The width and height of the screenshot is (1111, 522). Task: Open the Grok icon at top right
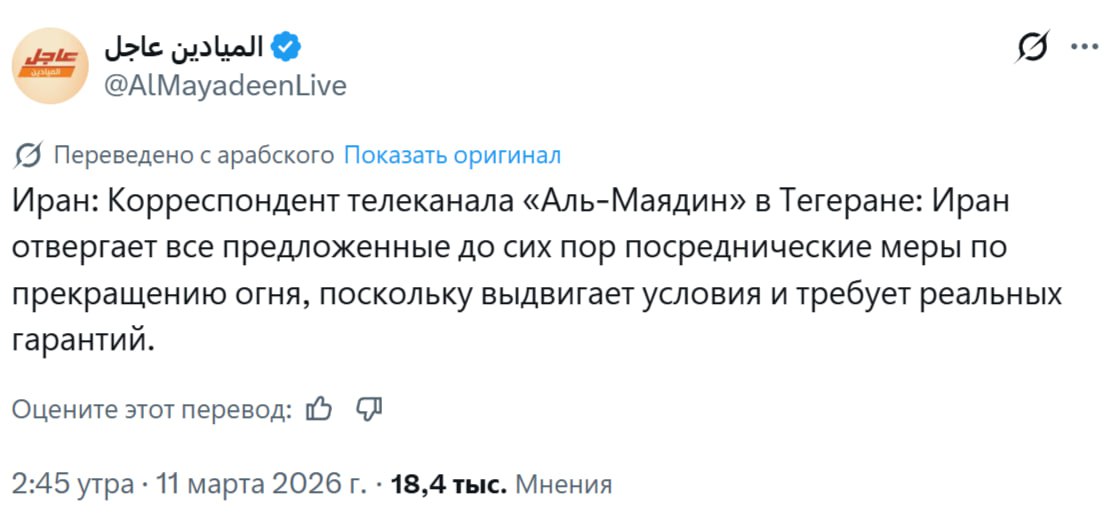pyautogui.click(x=1032, y=48)
